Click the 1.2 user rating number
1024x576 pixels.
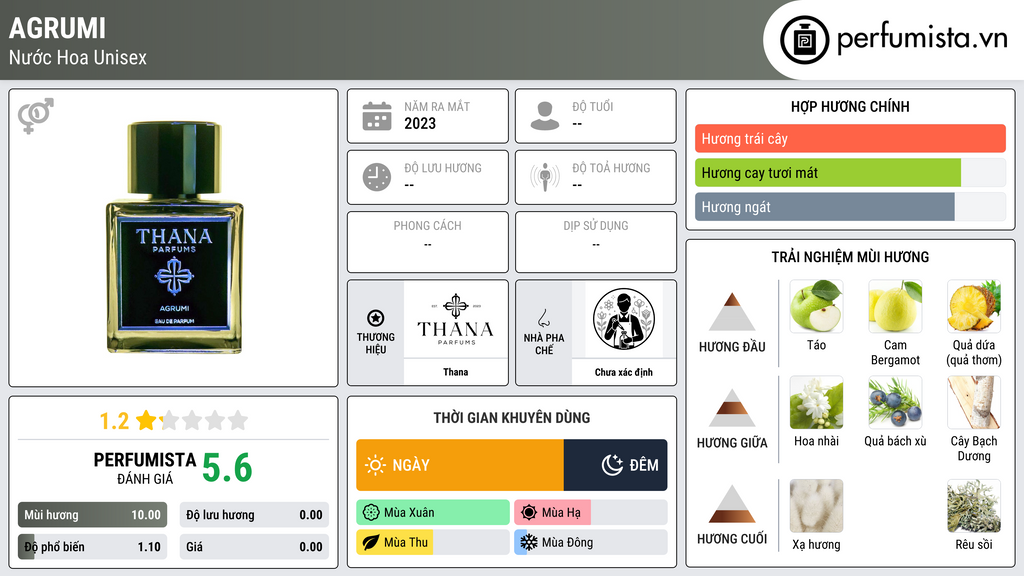tap(114, 421)
